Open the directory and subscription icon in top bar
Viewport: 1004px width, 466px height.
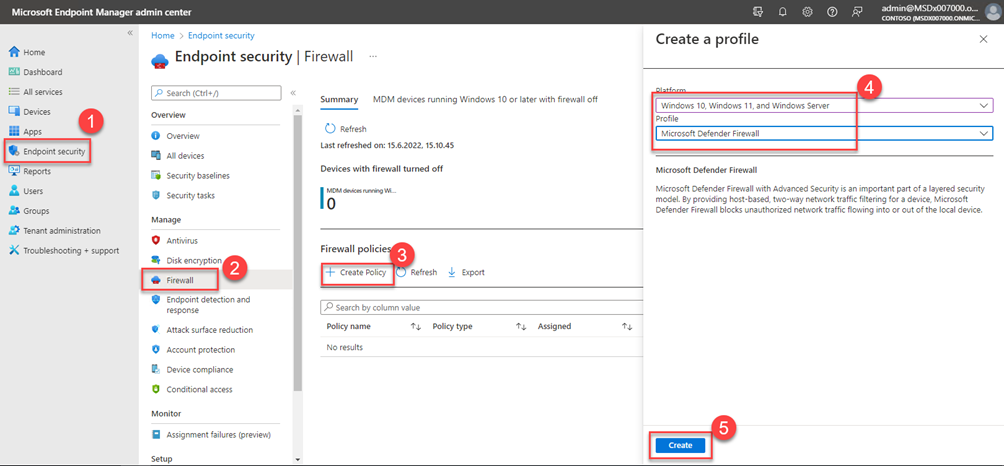[x=758, y=12]
